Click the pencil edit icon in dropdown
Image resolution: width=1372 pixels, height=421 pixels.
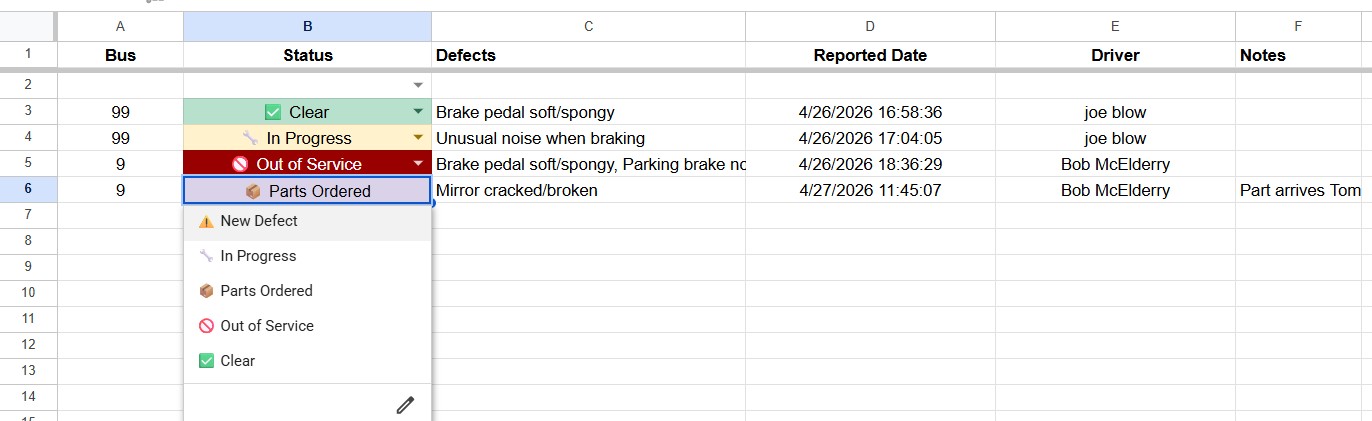pyautogui.click(x=405, y=405)
